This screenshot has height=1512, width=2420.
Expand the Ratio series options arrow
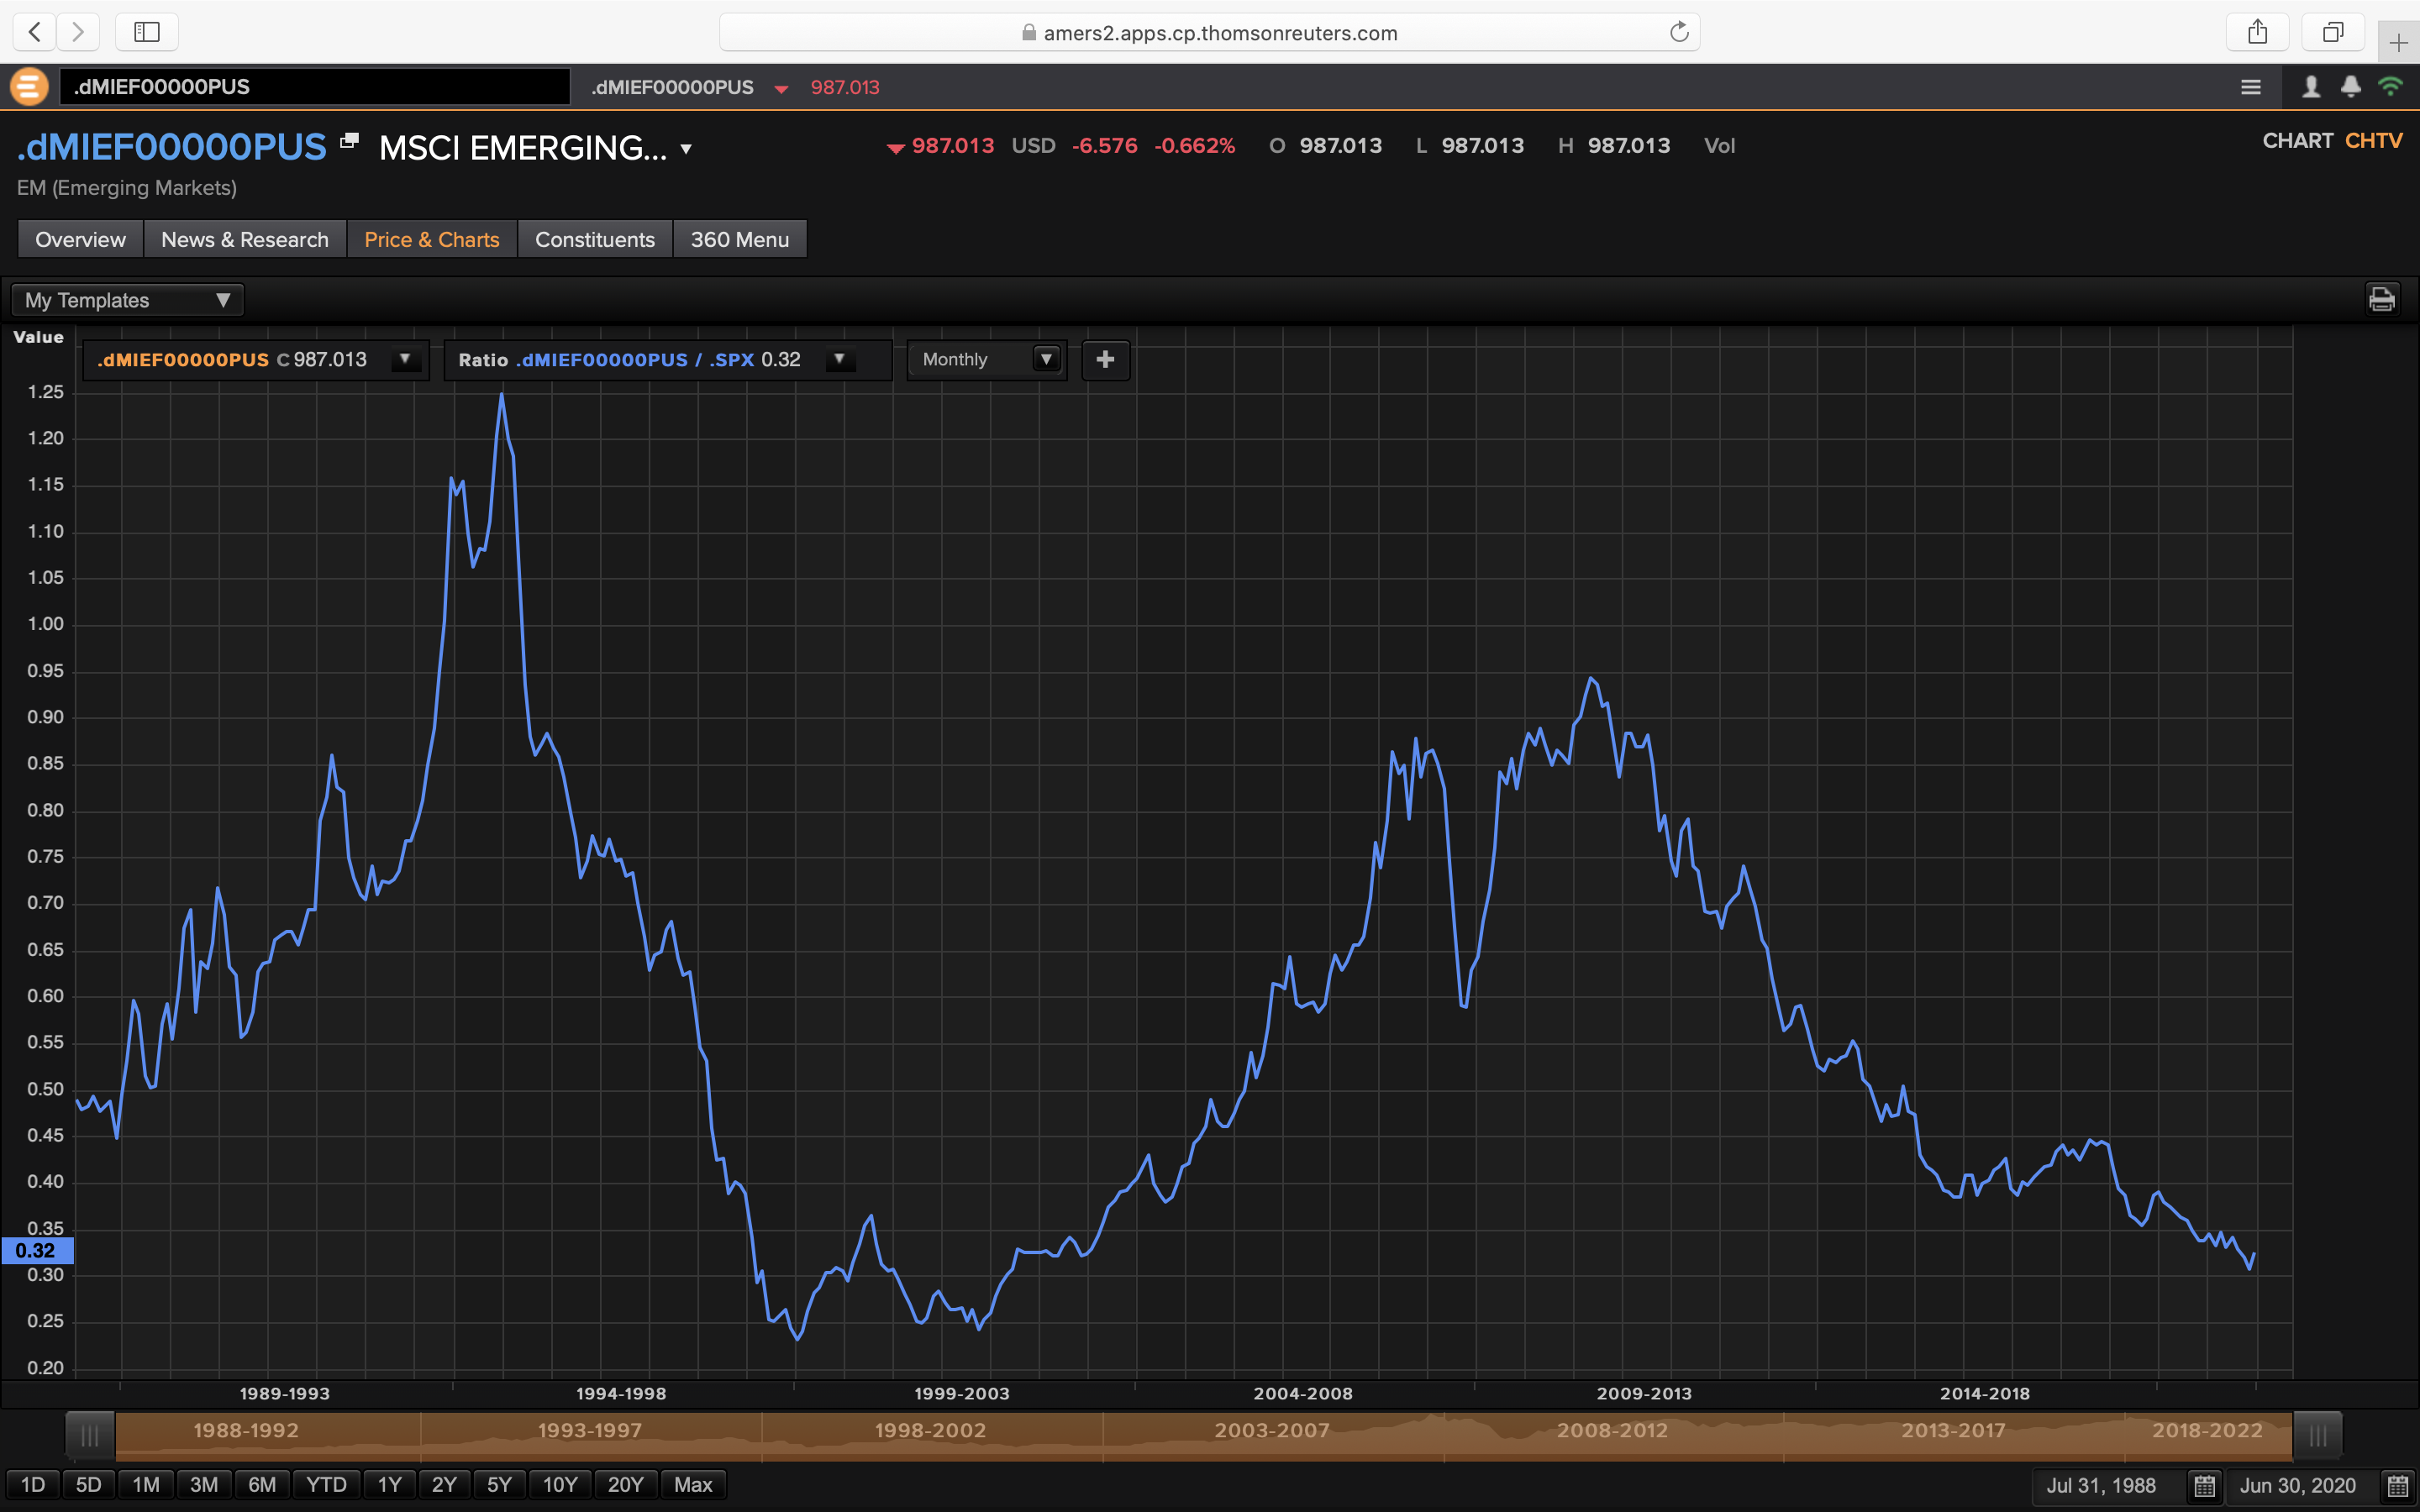[839, 360]
